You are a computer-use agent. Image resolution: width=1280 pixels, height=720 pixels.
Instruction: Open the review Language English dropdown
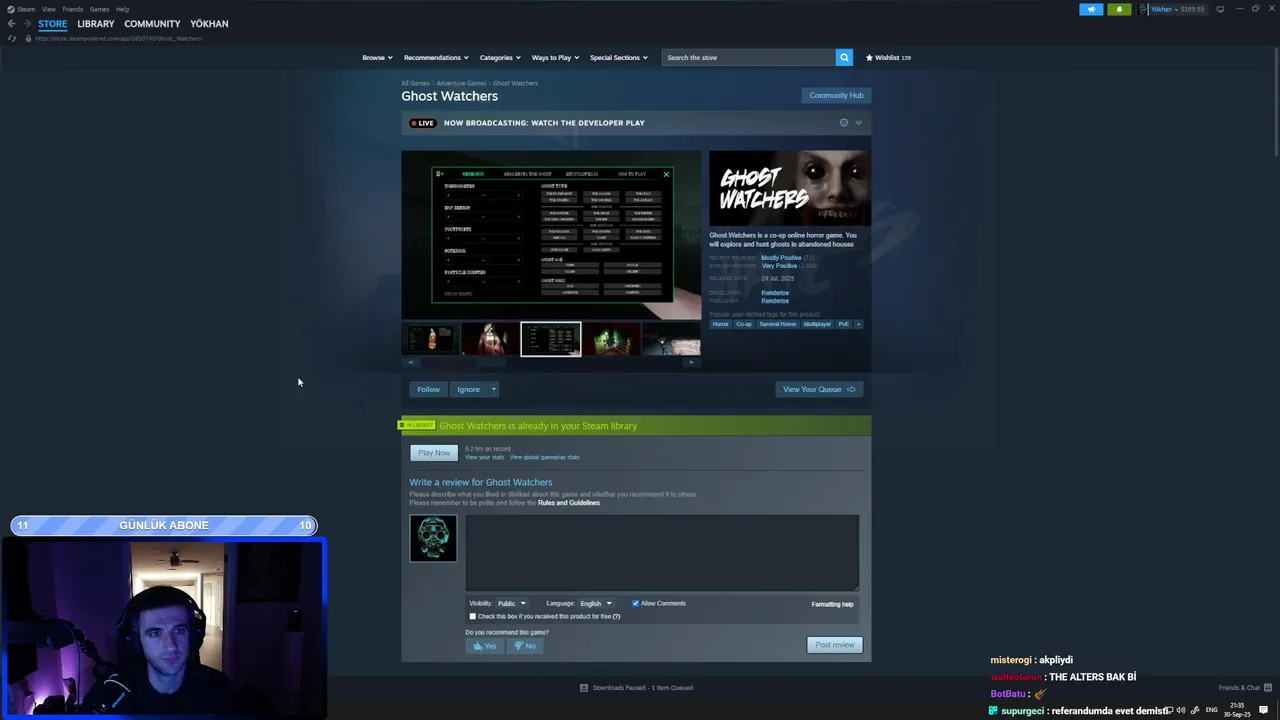point(595,603)
